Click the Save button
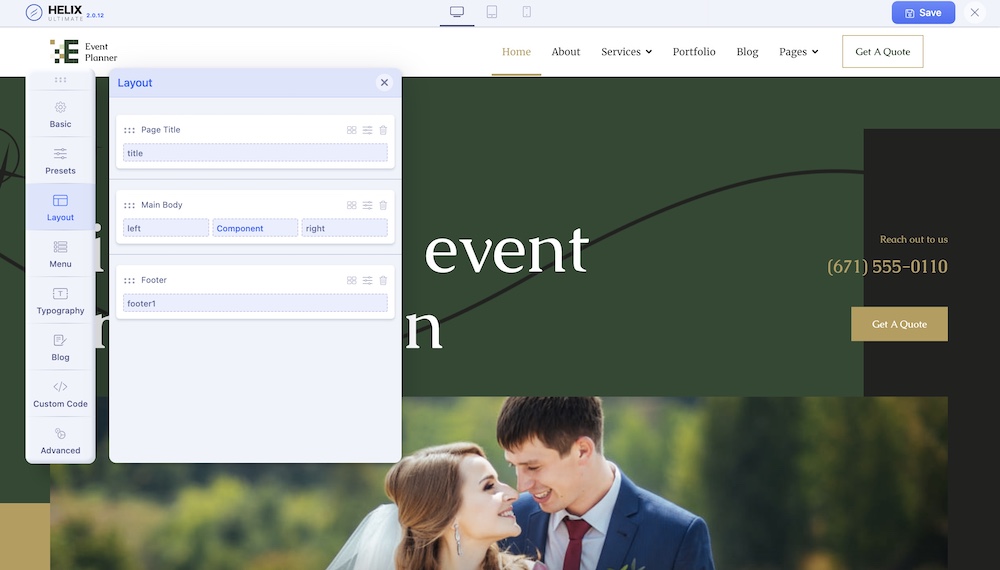 (922, 13)
